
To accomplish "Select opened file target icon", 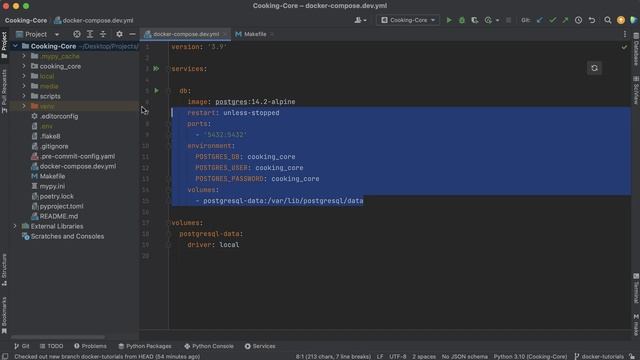I will point(77,34).
